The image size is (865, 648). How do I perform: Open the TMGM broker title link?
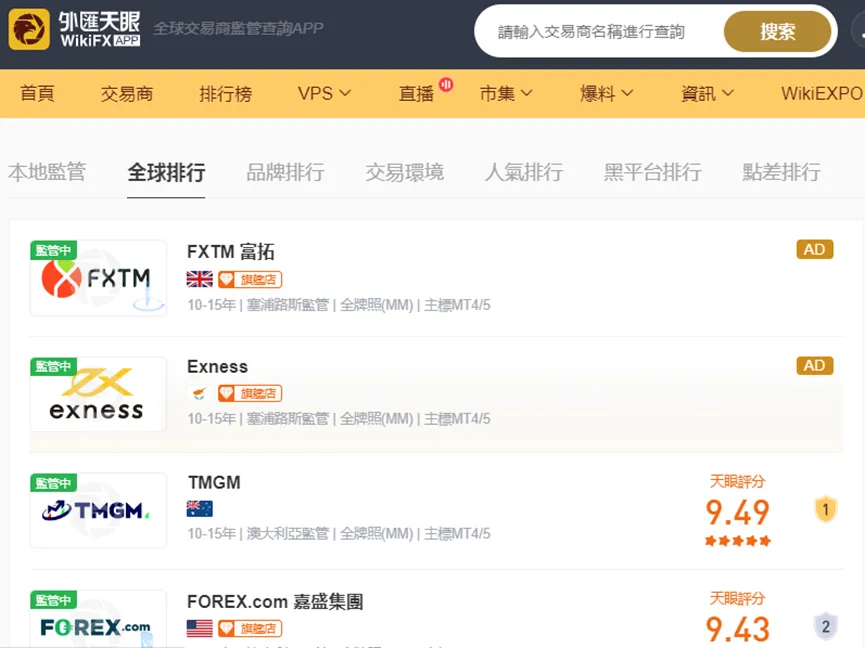point(214,483)
